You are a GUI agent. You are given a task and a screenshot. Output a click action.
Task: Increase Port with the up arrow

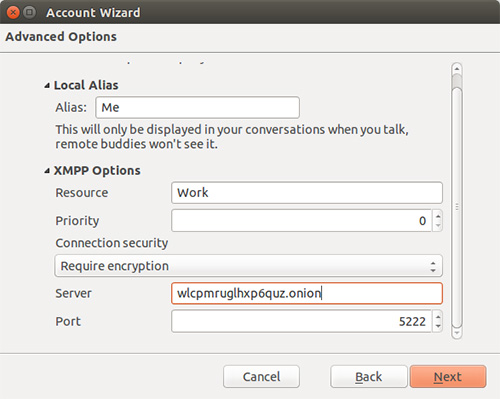(x=438, y=317)
